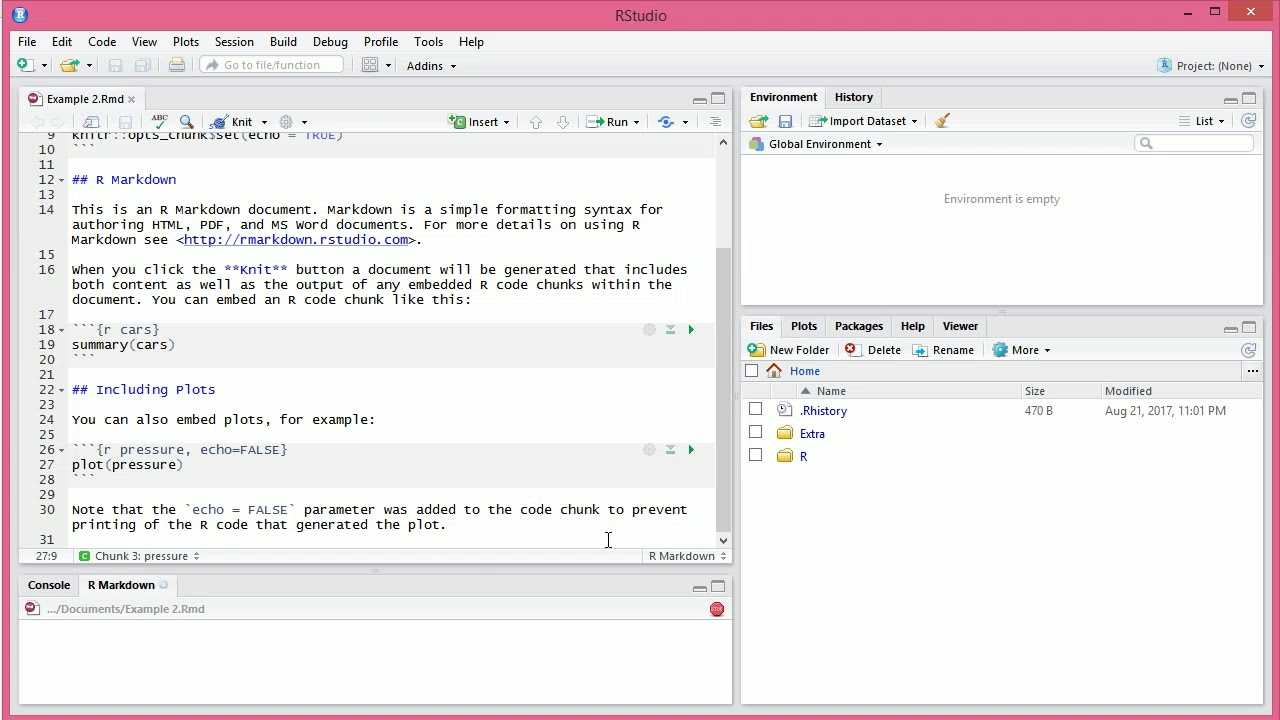
Task: Open the Project: (None) dropdown
Action: [x=1210, y=66]
